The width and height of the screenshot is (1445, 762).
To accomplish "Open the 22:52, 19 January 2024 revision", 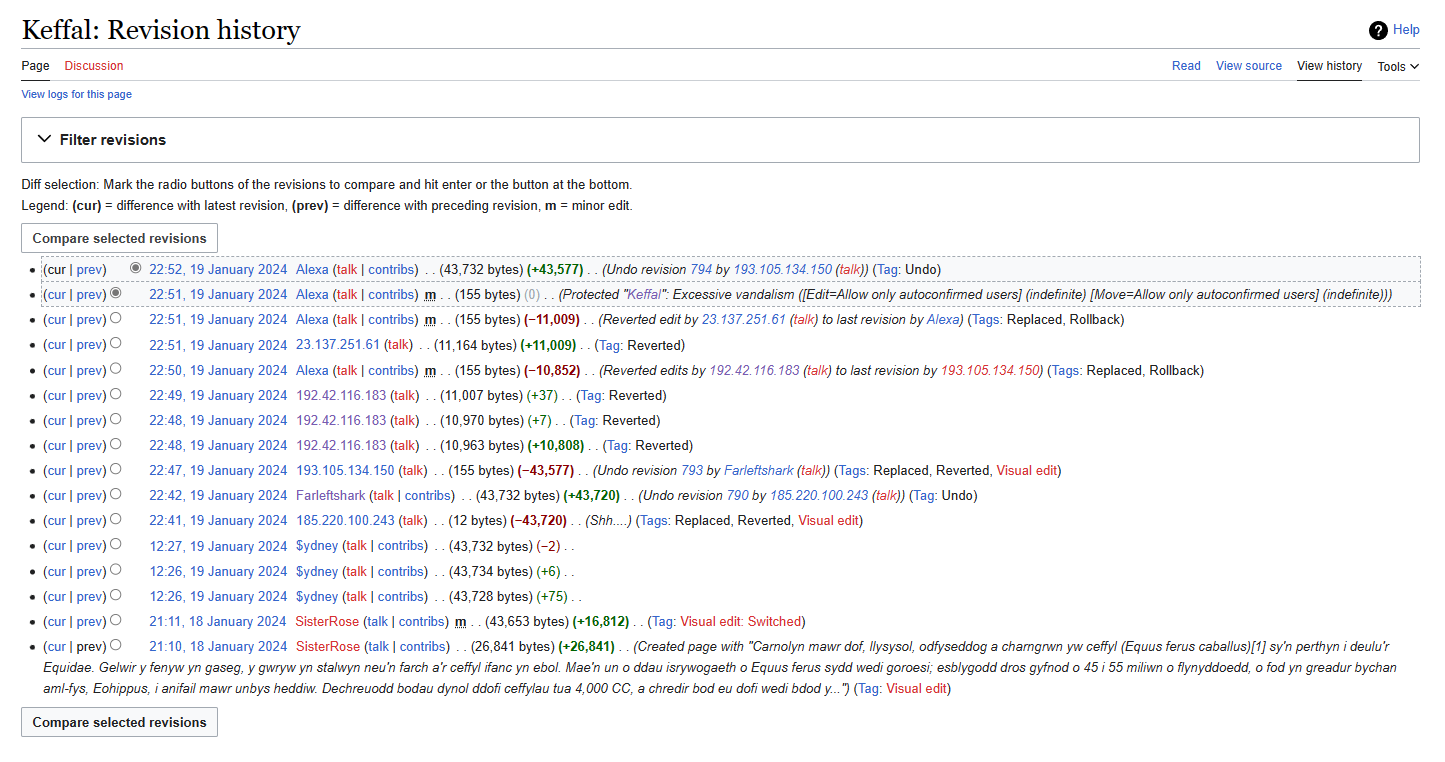I will [218, 270].
